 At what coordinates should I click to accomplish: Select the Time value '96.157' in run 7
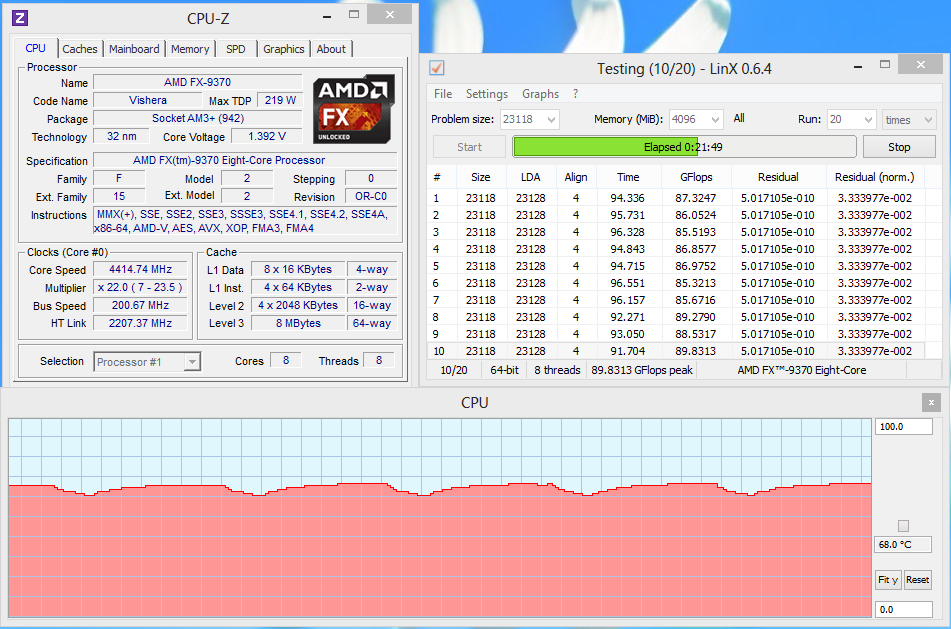click(x=627, y=300)
